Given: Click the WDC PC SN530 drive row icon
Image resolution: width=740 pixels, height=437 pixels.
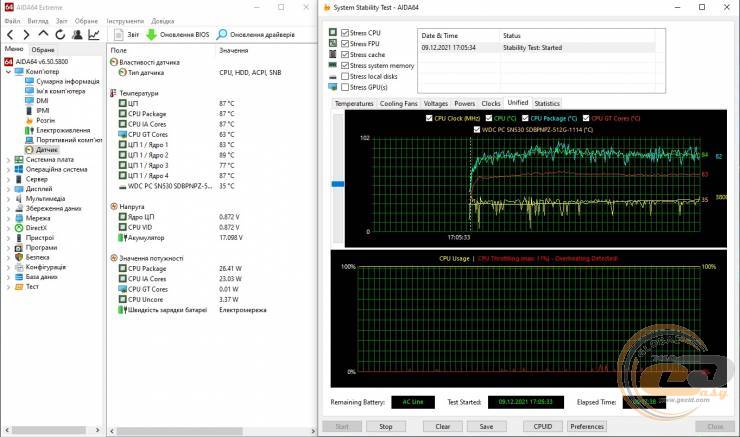Looking at the screenshot, I should point(123,186).
